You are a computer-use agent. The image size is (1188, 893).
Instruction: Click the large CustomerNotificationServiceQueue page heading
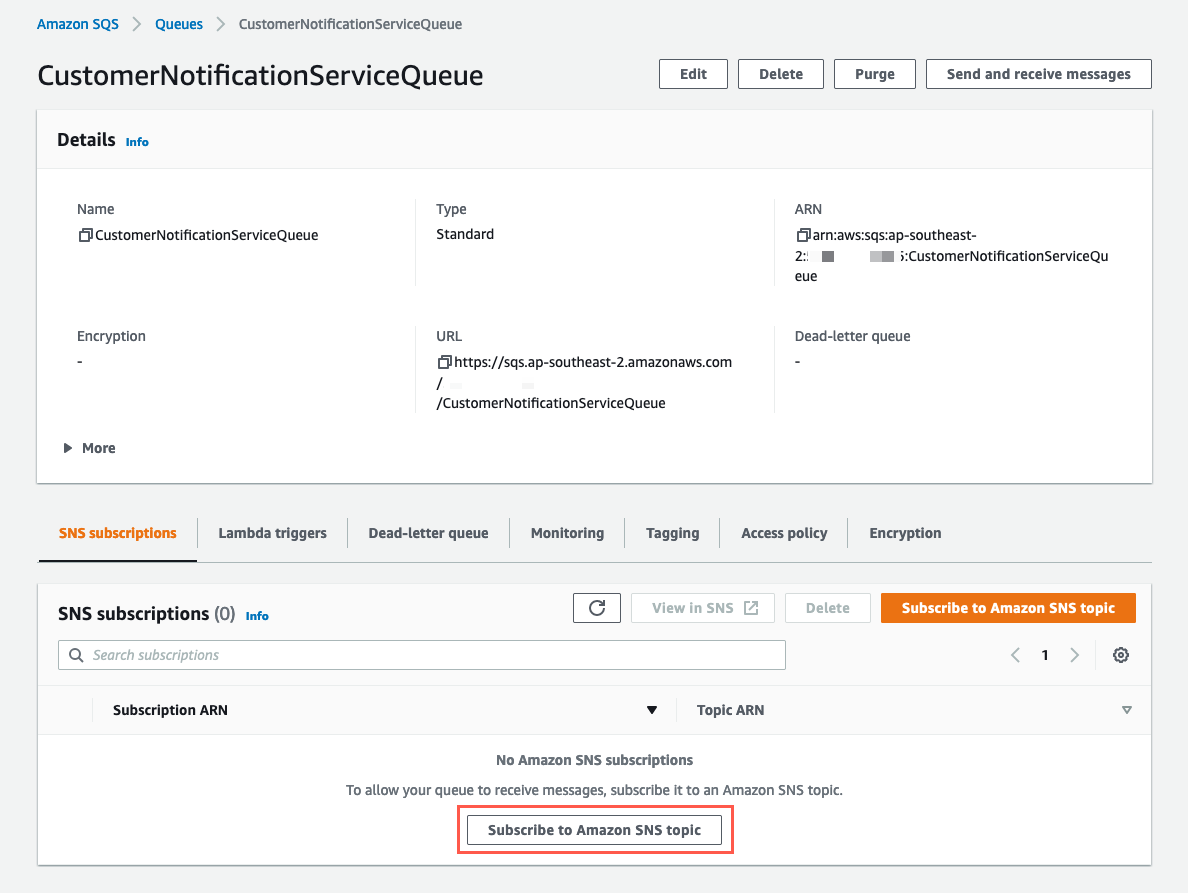[260, 76]
